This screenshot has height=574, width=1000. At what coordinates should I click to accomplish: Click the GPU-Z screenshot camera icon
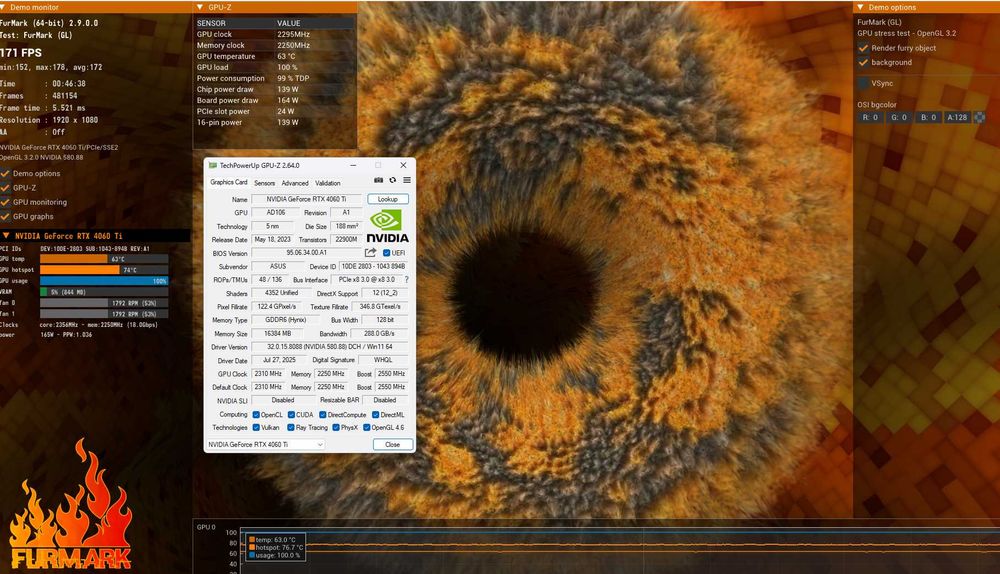(378, 180)
